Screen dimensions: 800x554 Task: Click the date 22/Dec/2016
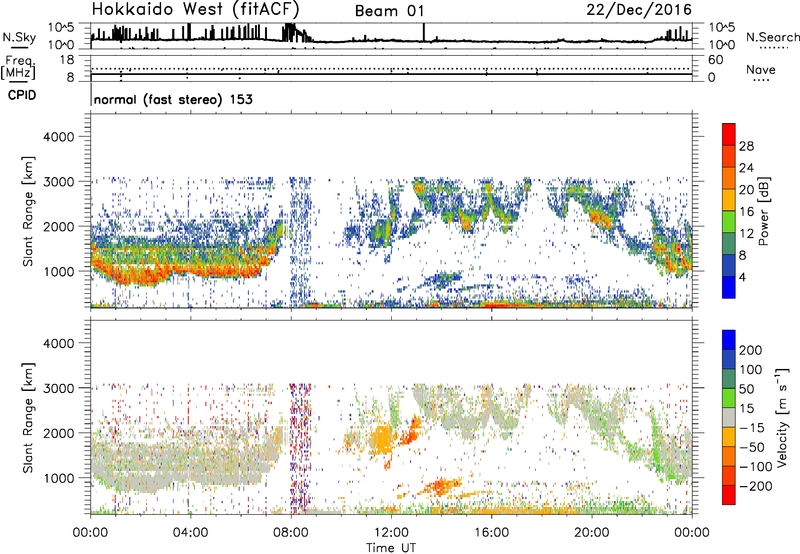tap(639, 10)
